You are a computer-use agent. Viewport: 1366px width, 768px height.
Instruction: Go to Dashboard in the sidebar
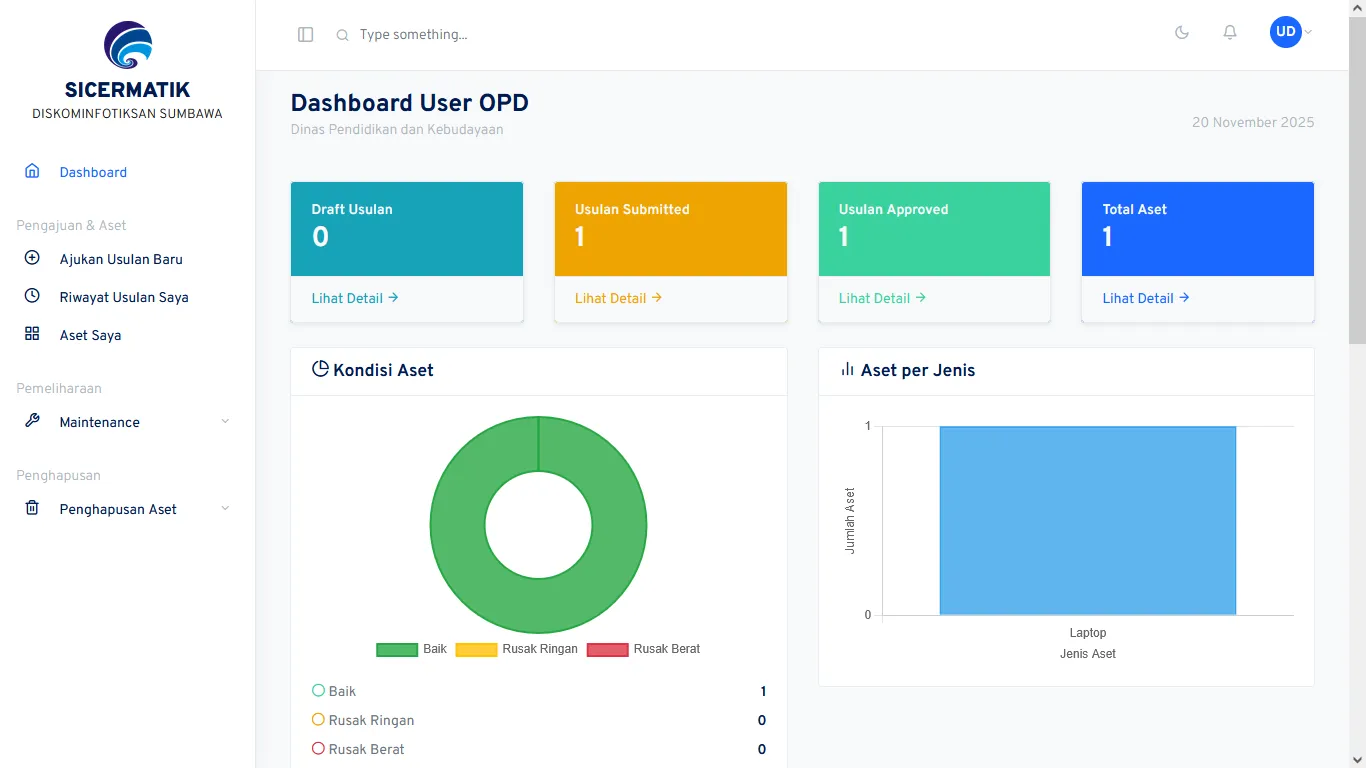tap(94, 171)
